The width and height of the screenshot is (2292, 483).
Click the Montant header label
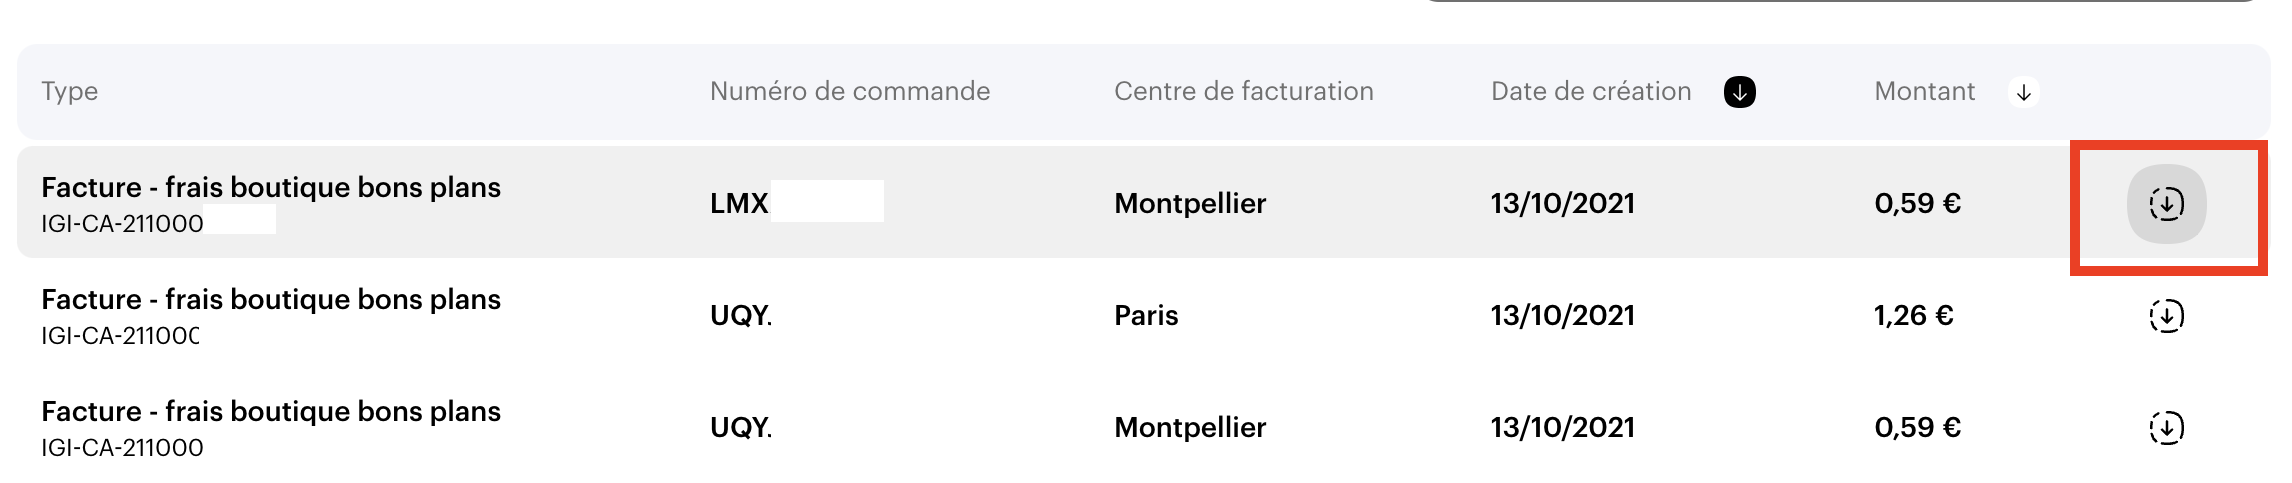click(1924, 91)
